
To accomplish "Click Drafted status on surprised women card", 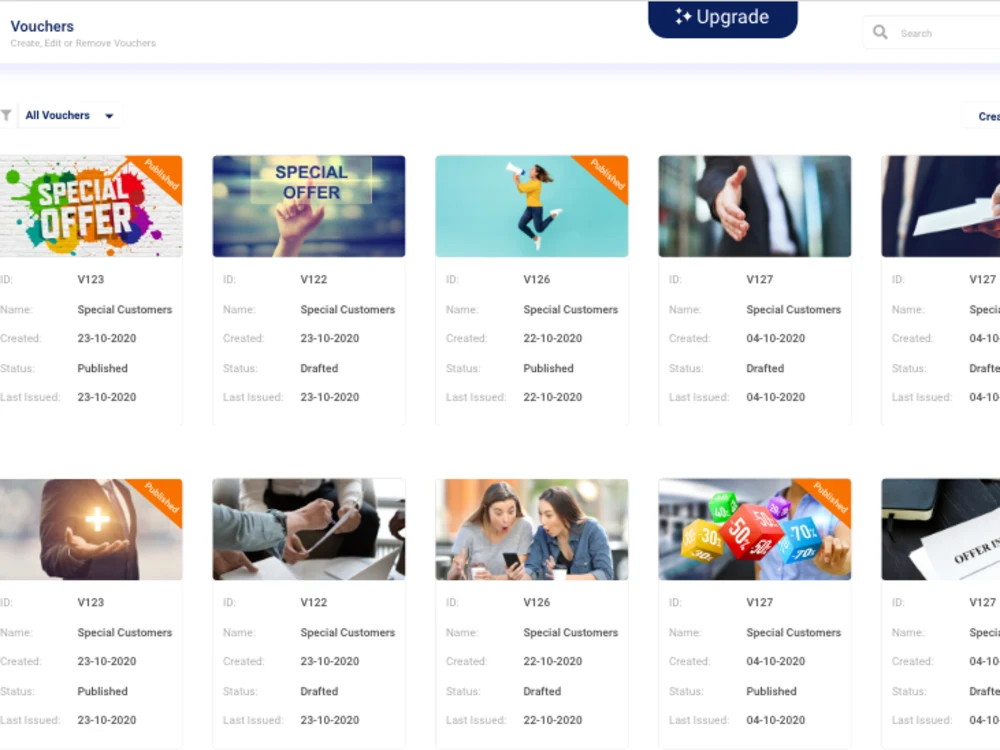I will [x=542, y=691].
